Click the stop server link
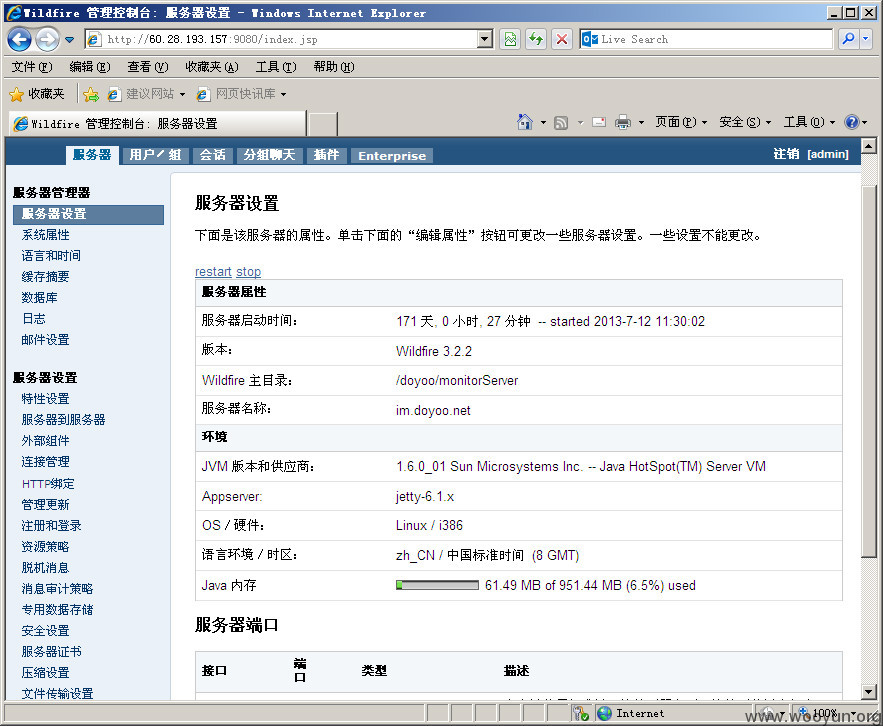The height and width of the screenshot is (726, 883). click(248, 272)
